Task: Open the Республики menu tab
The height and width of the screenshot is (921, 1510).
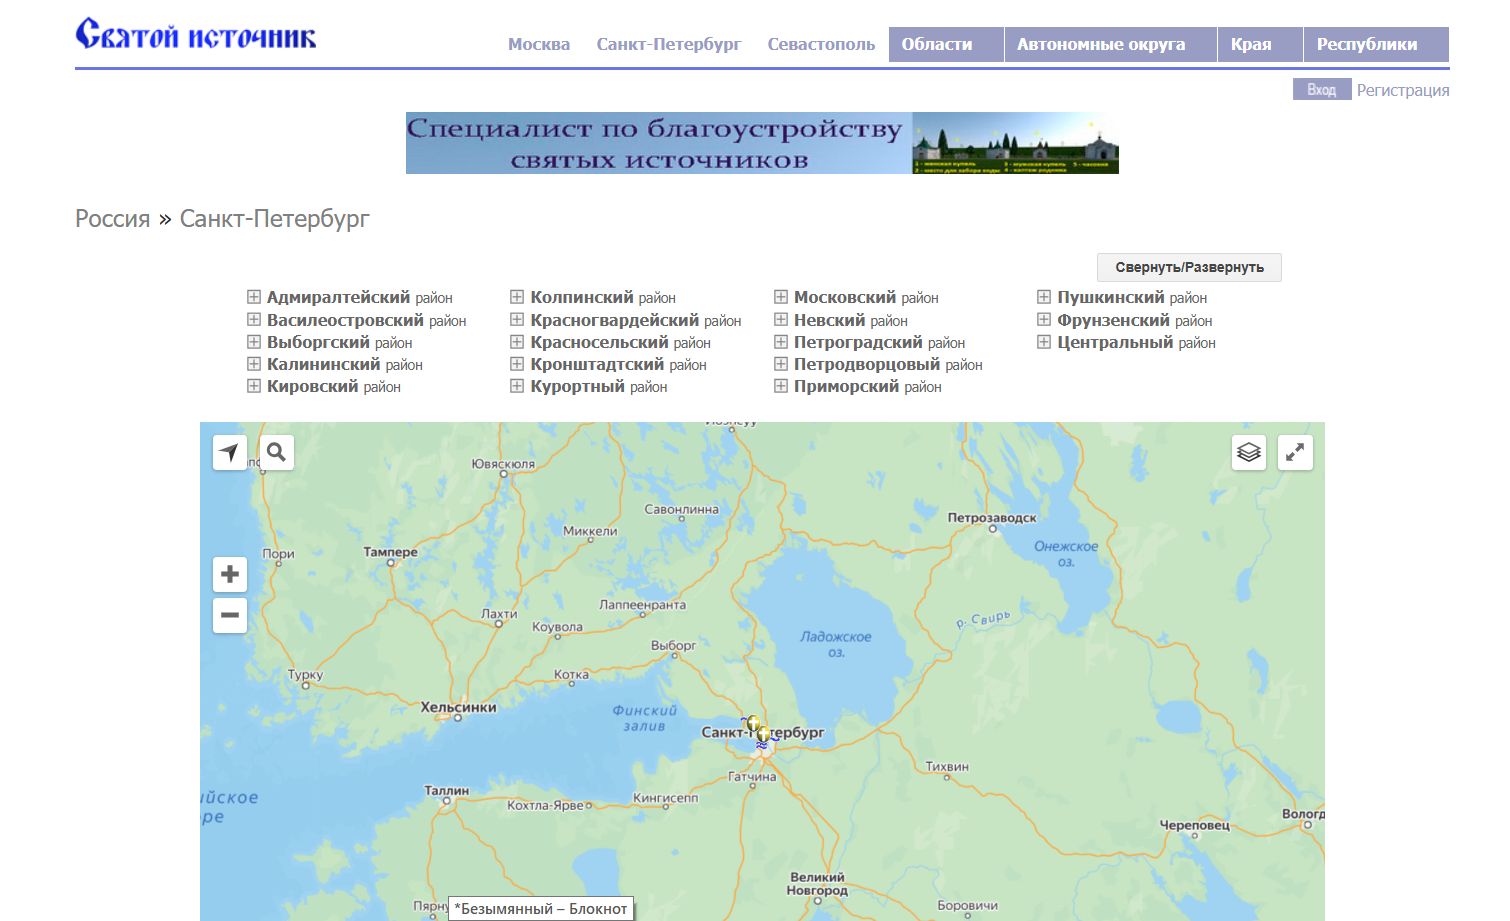Action: [1366, 44]
